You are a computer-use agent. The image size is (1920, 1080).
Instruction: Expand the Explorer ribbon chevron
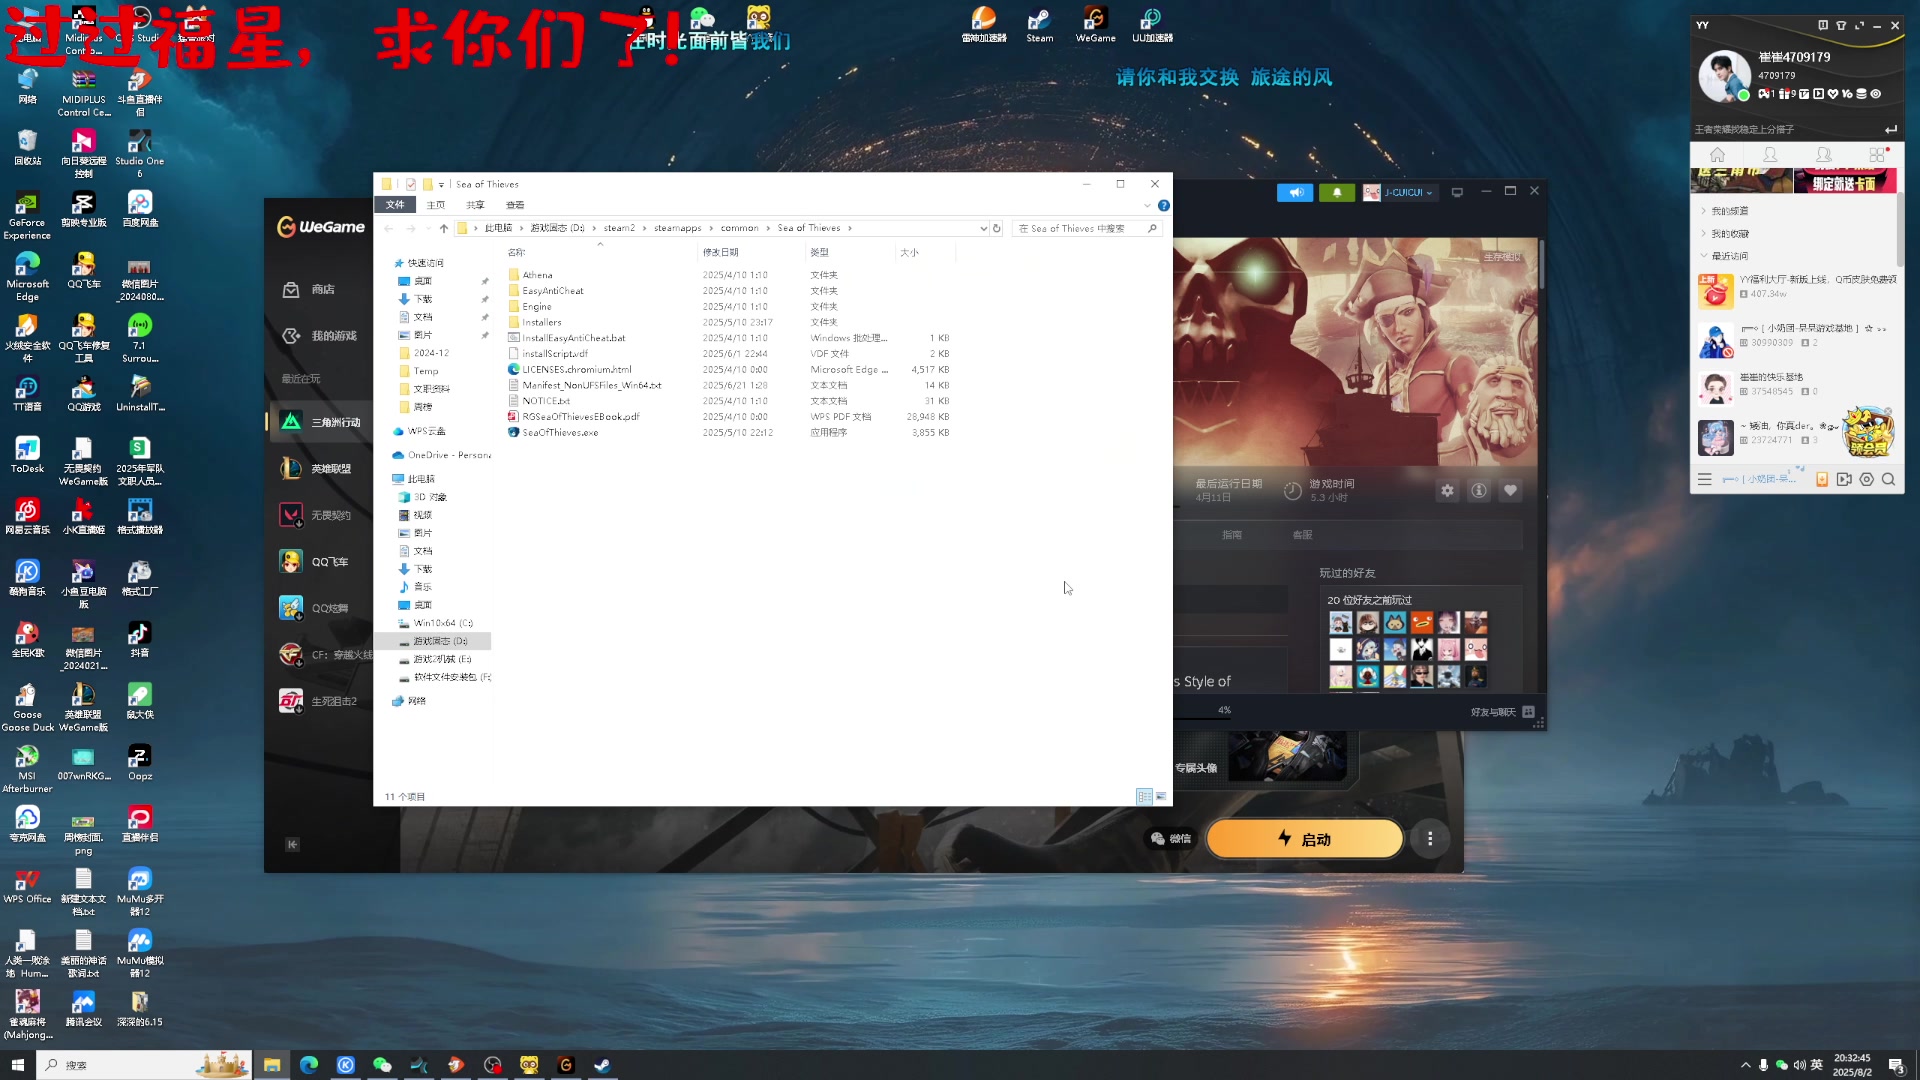click(x=1147, y=206)
